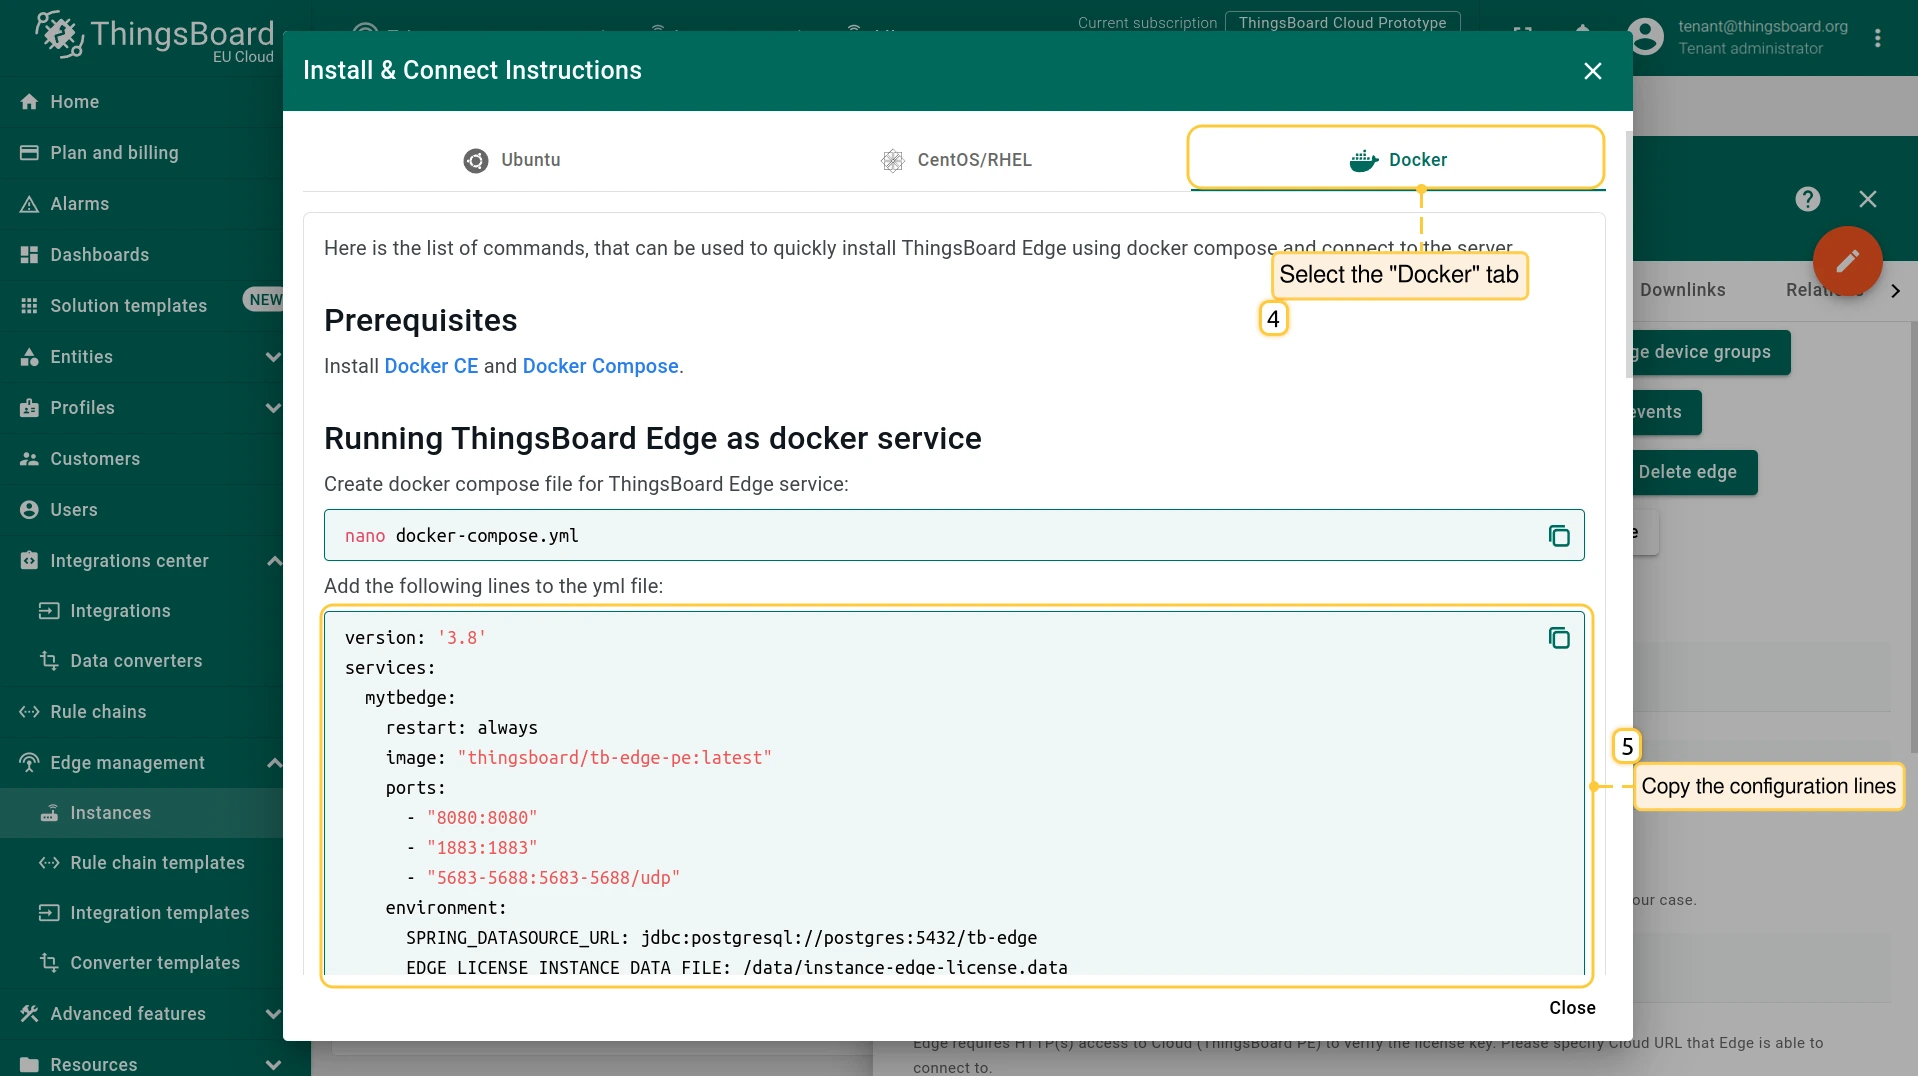Copy the nano docker-compose.yml command

[x=1558, y=536]
